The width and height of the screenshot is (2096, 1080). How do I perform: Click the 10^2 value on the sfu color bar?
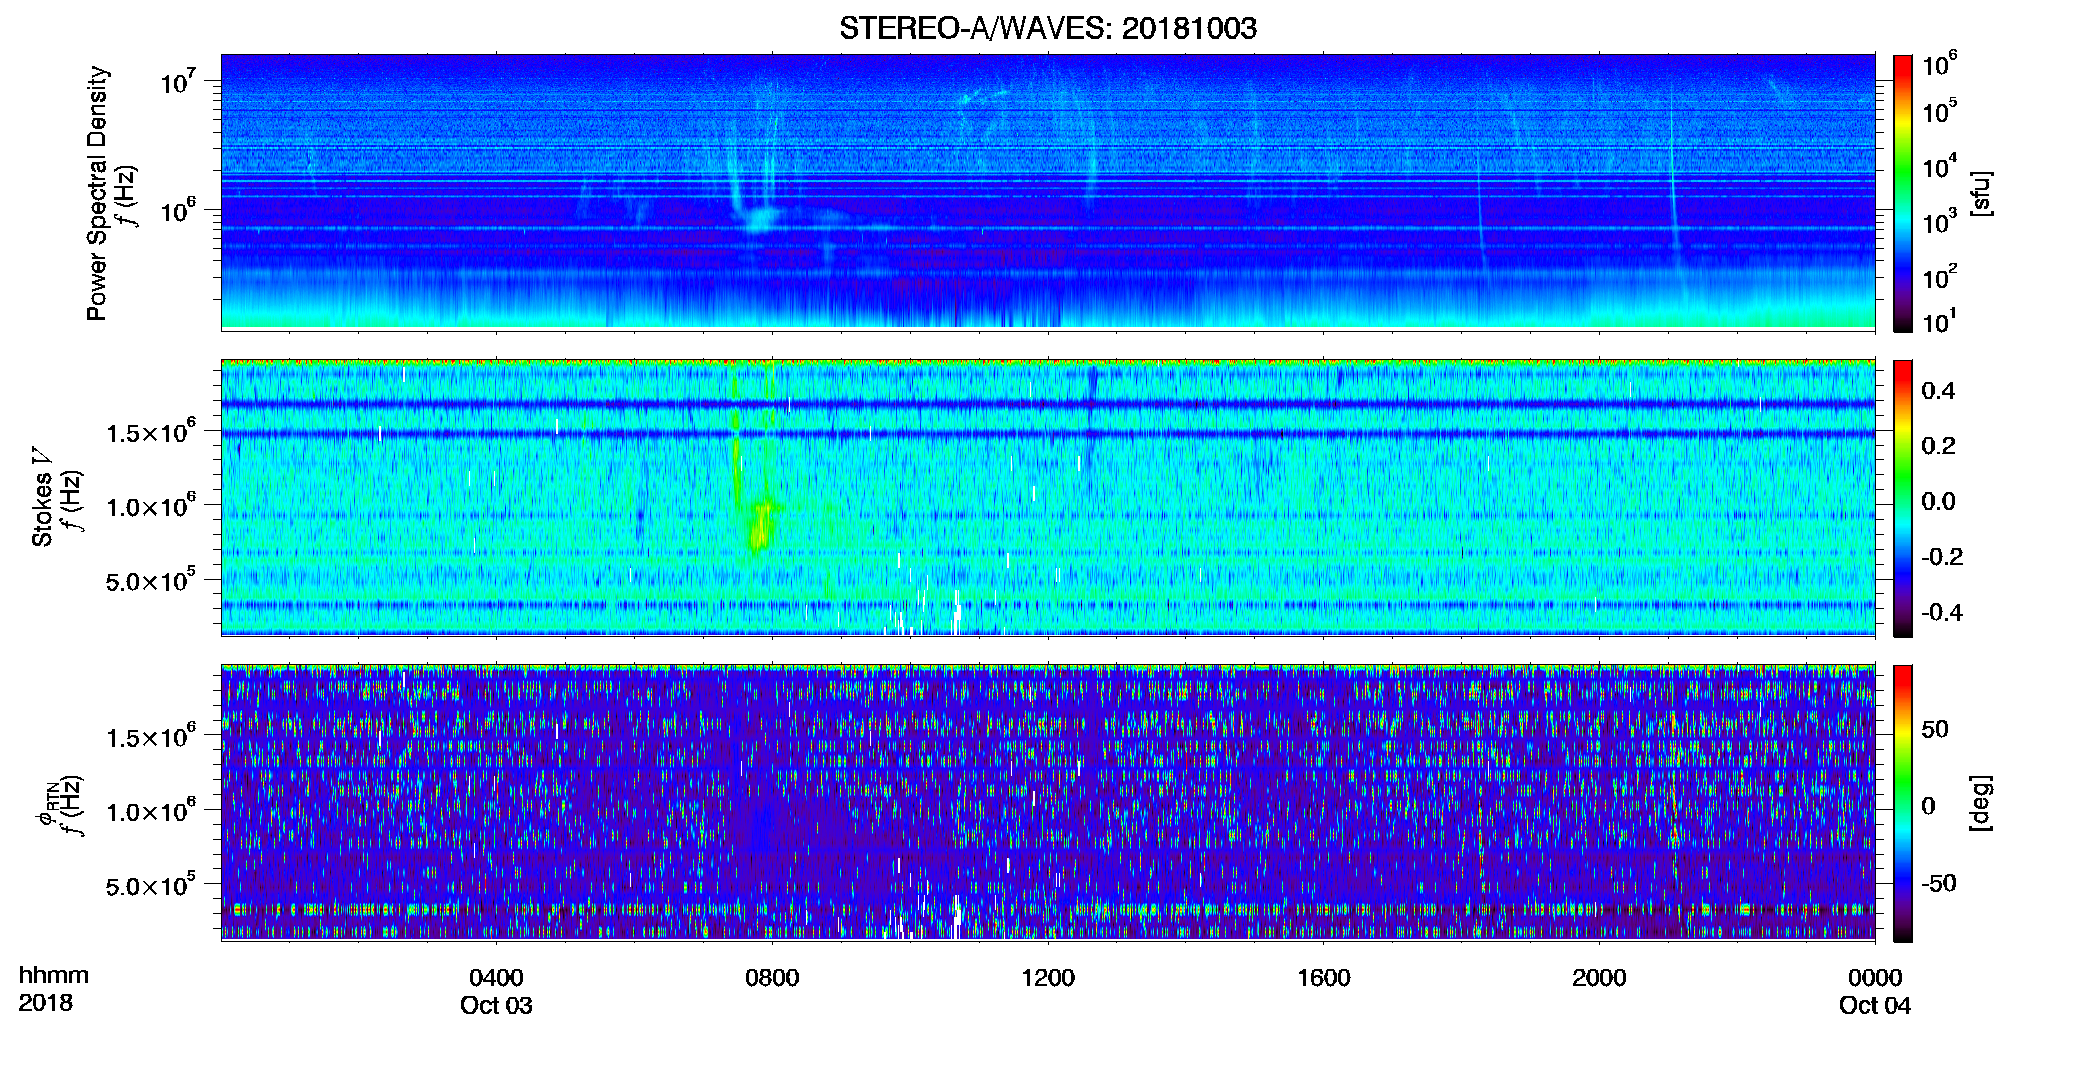[1940, 276]
